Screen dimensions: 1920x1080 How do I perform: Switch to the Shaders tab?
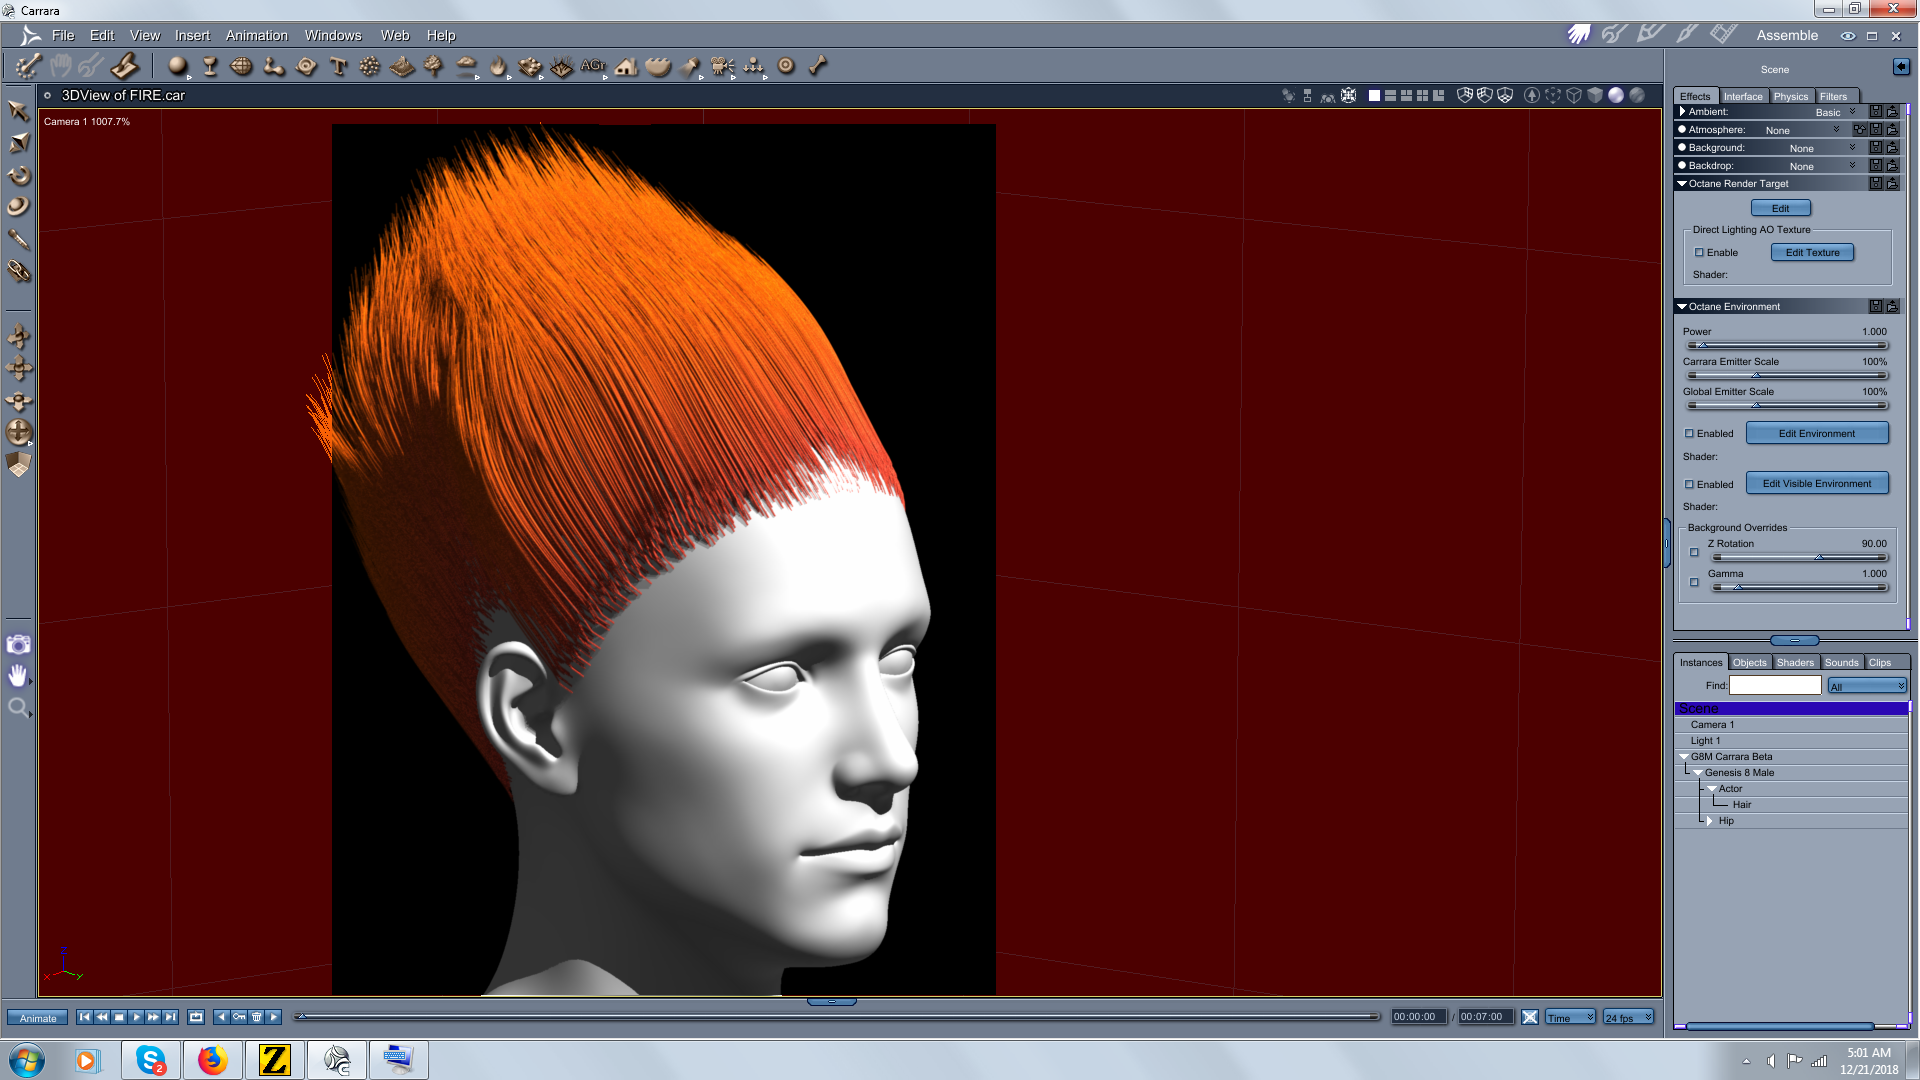coord(1795,663)
